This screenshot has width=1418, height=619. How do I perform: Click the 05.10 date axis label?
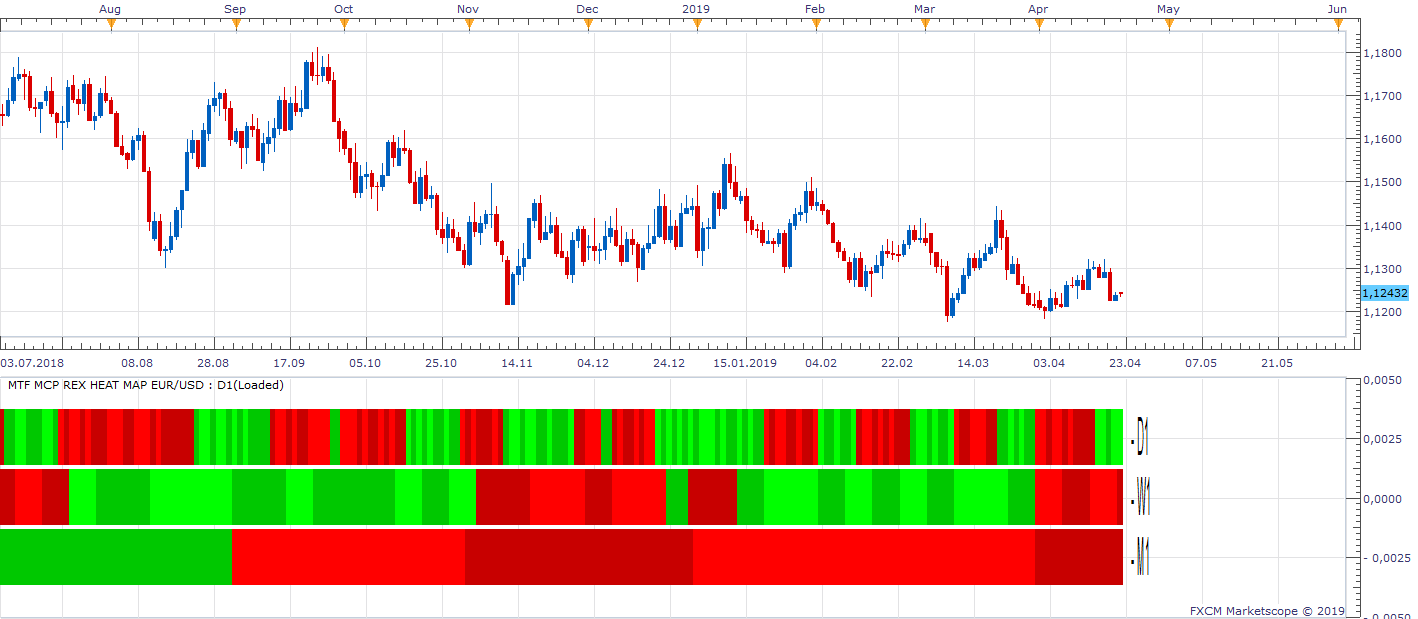(x=365, y=363)
